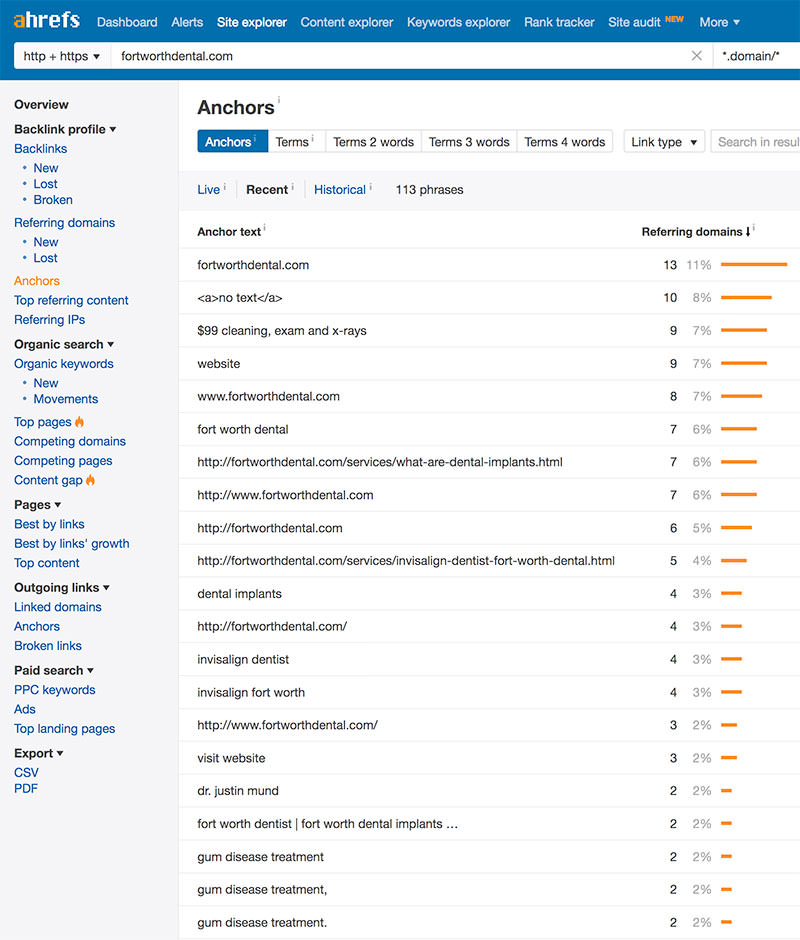Click anchor text "dental implants"
The width and height of the screenshot is (800, 940).
239,594
